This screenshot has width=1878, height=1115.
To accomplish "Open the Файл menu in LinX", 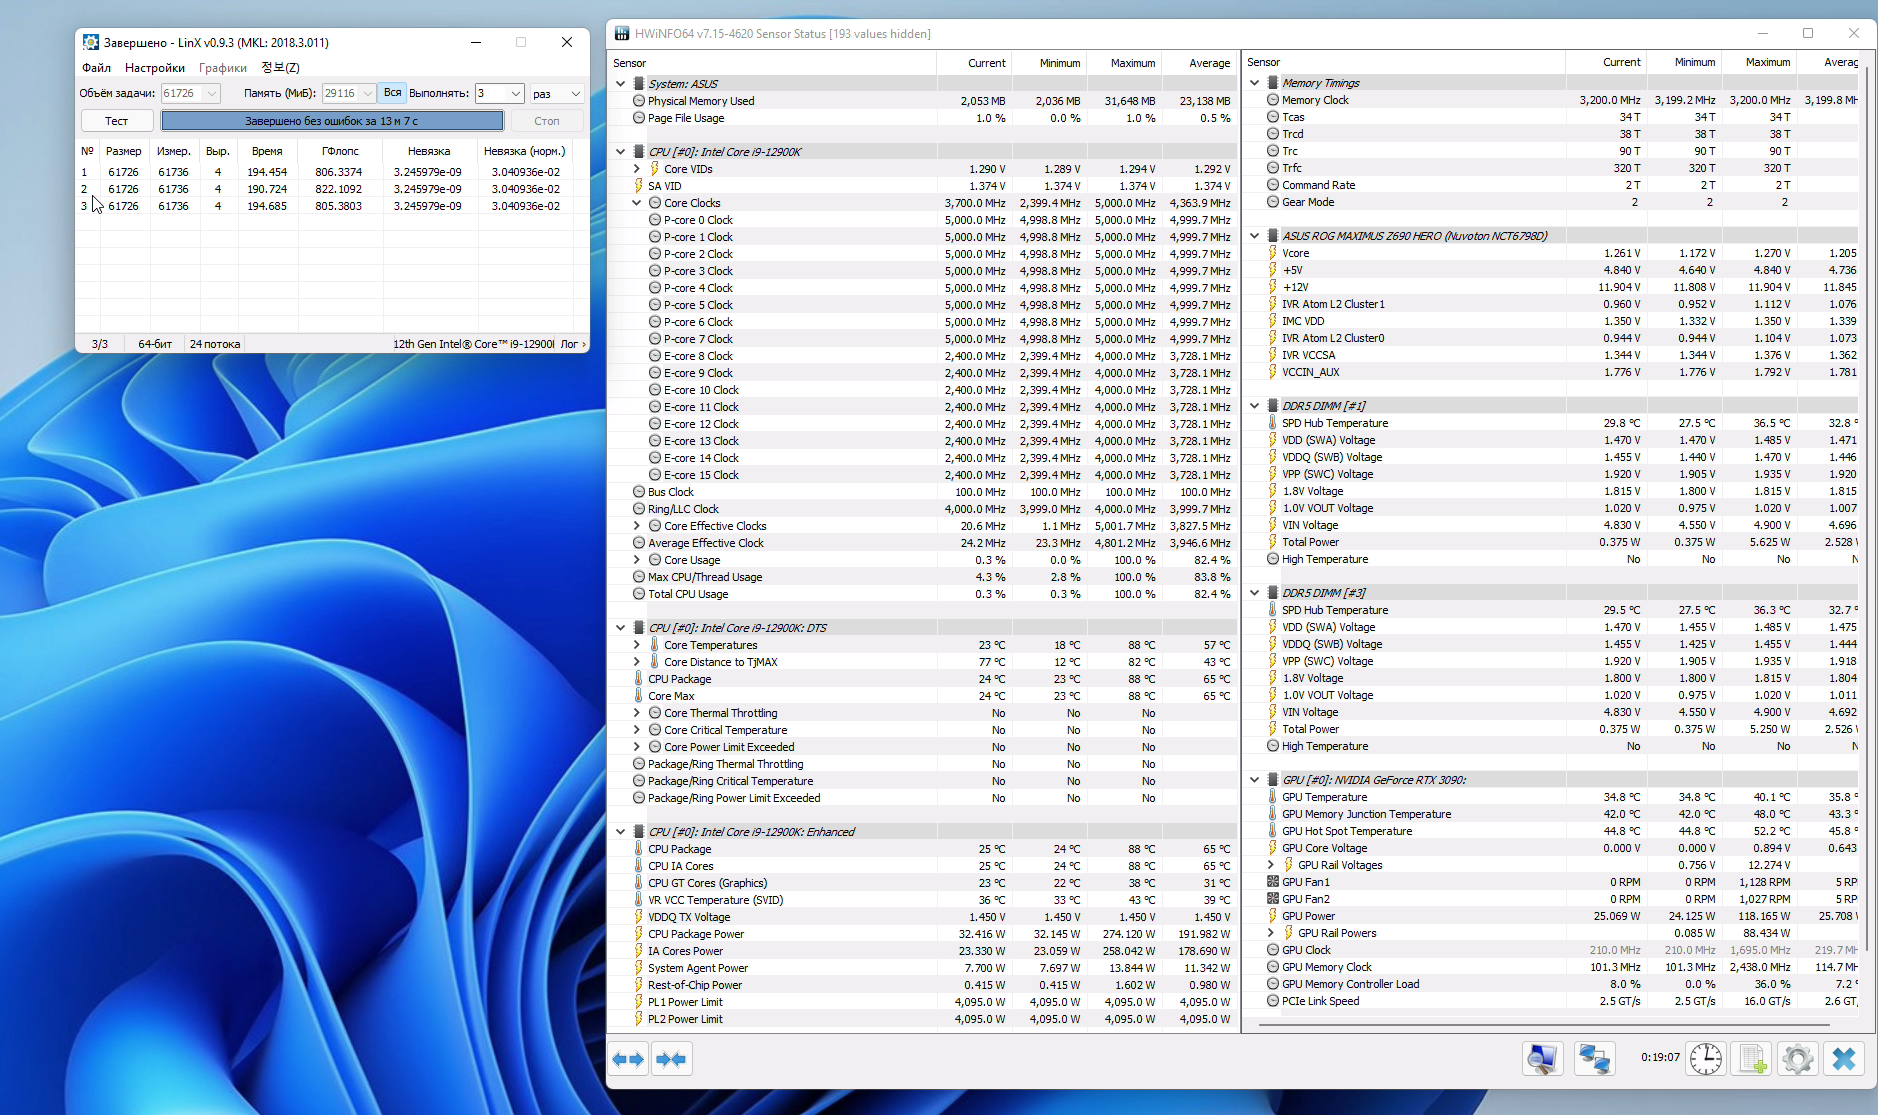I will pos(97,68).
